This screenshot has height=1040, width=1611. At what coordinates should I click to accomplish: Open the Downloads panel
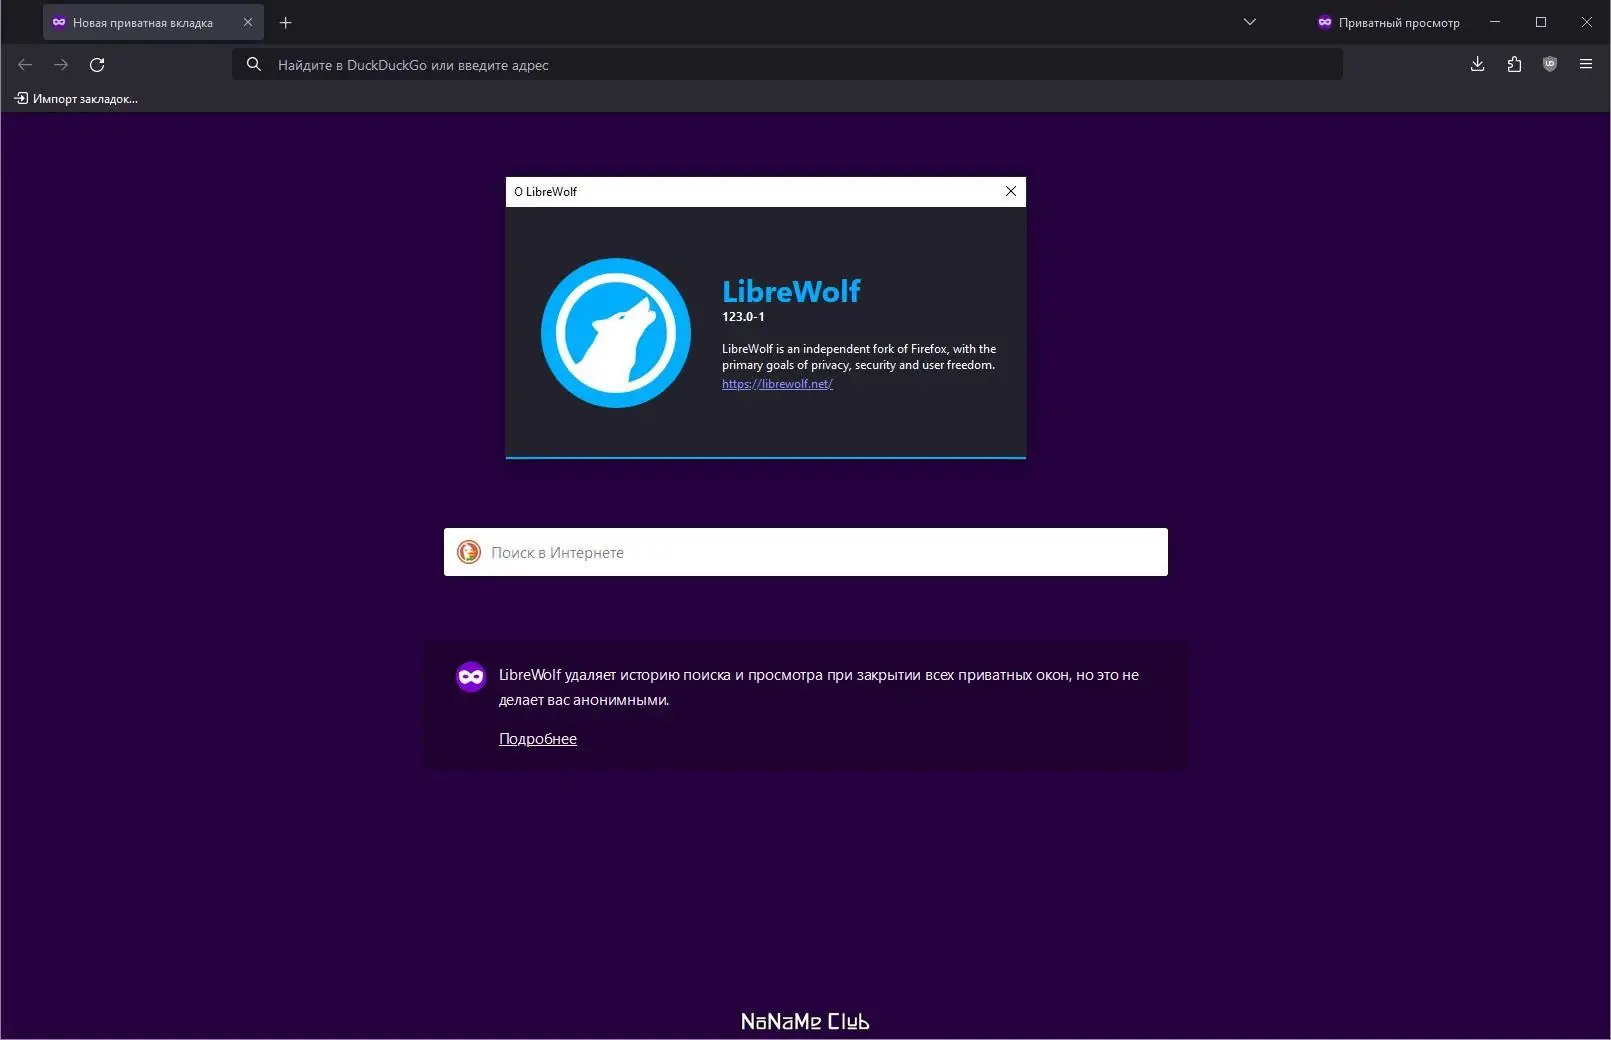(x=1477, y=65)
